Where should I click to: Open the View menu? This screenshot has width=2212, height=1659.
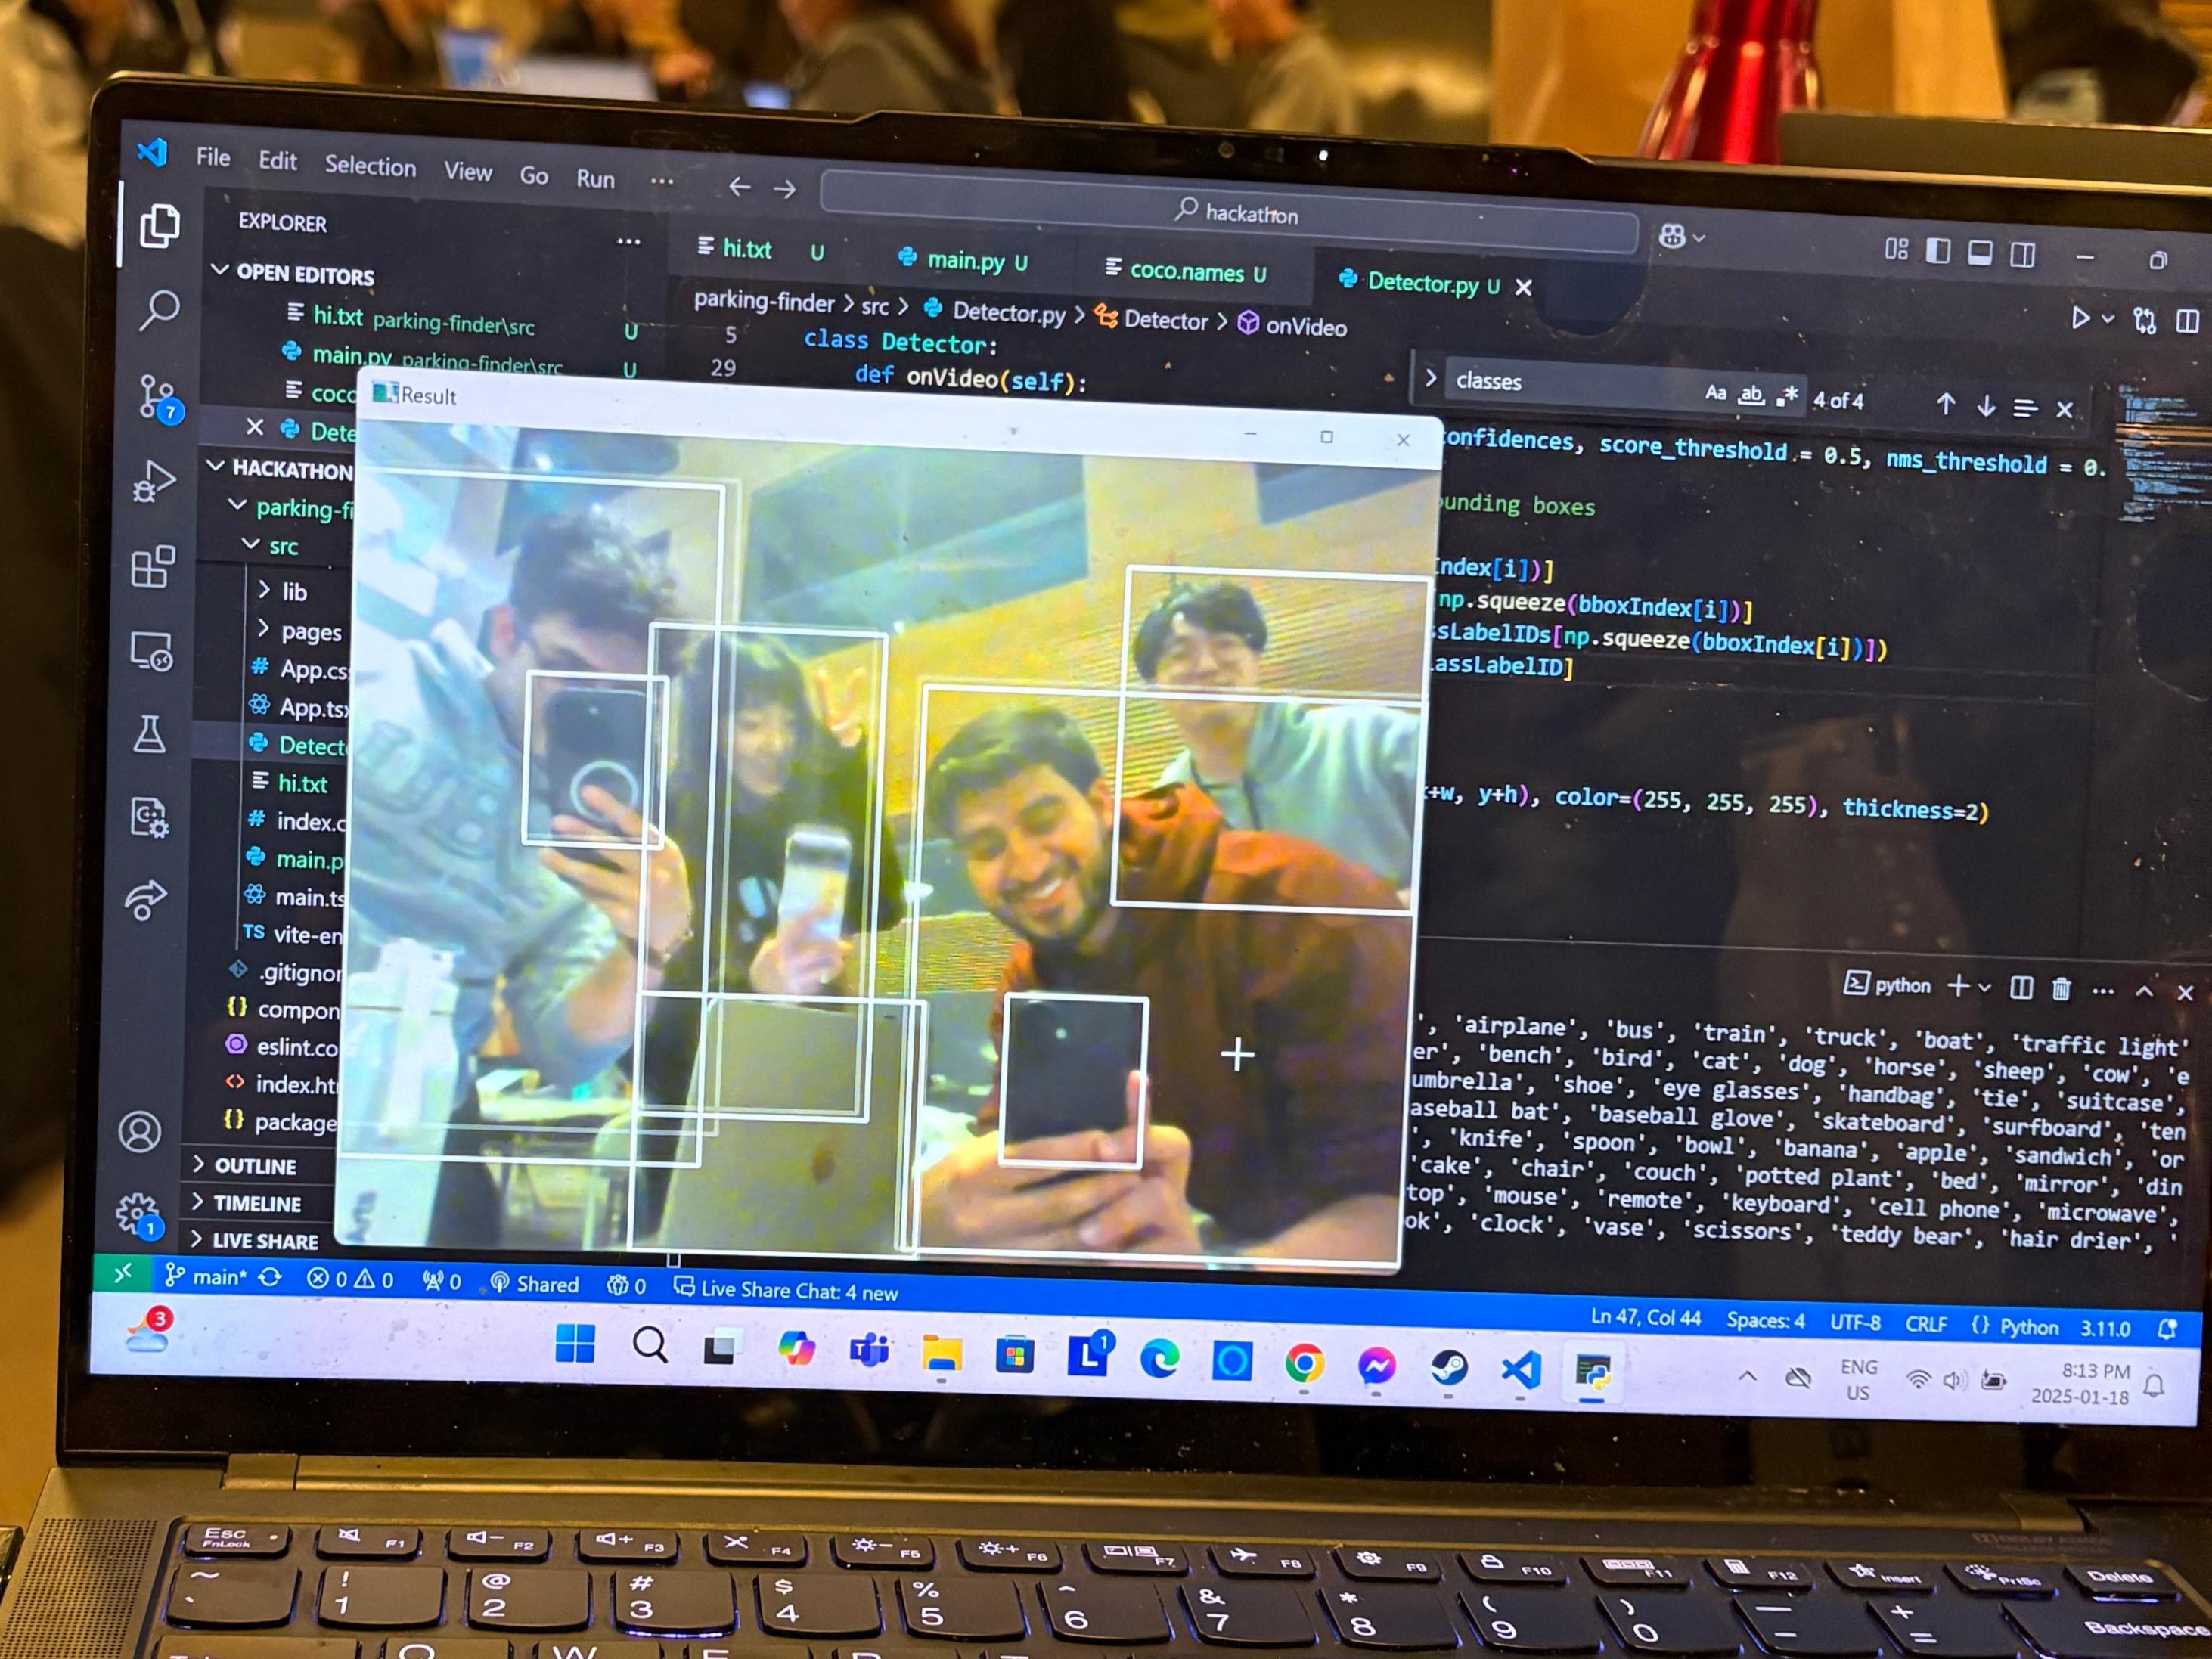click(x=468, y=172)
